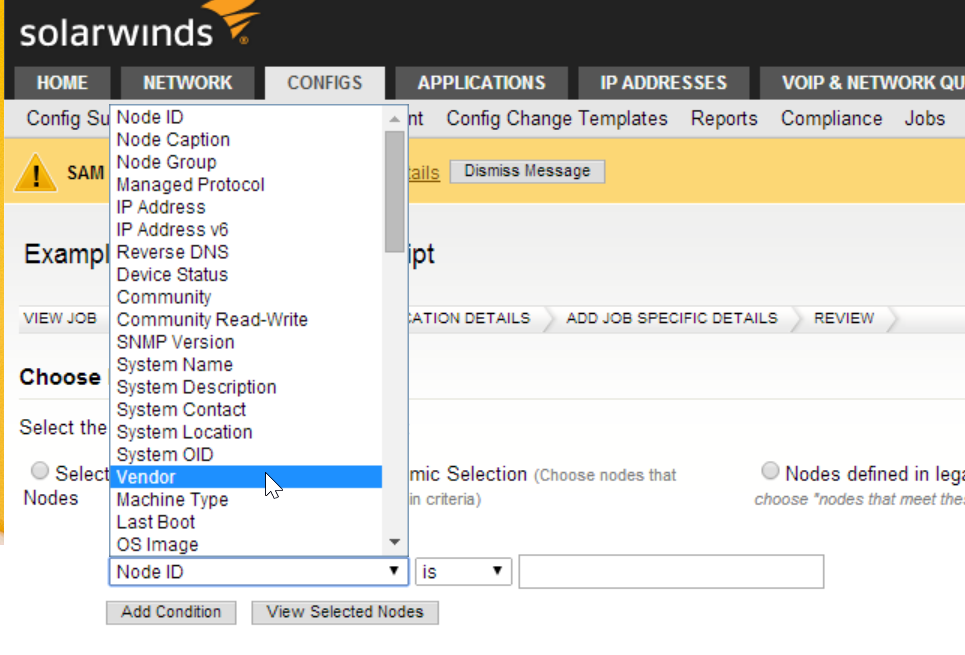Choose Node Group from the list

click(x=246, y=162)
